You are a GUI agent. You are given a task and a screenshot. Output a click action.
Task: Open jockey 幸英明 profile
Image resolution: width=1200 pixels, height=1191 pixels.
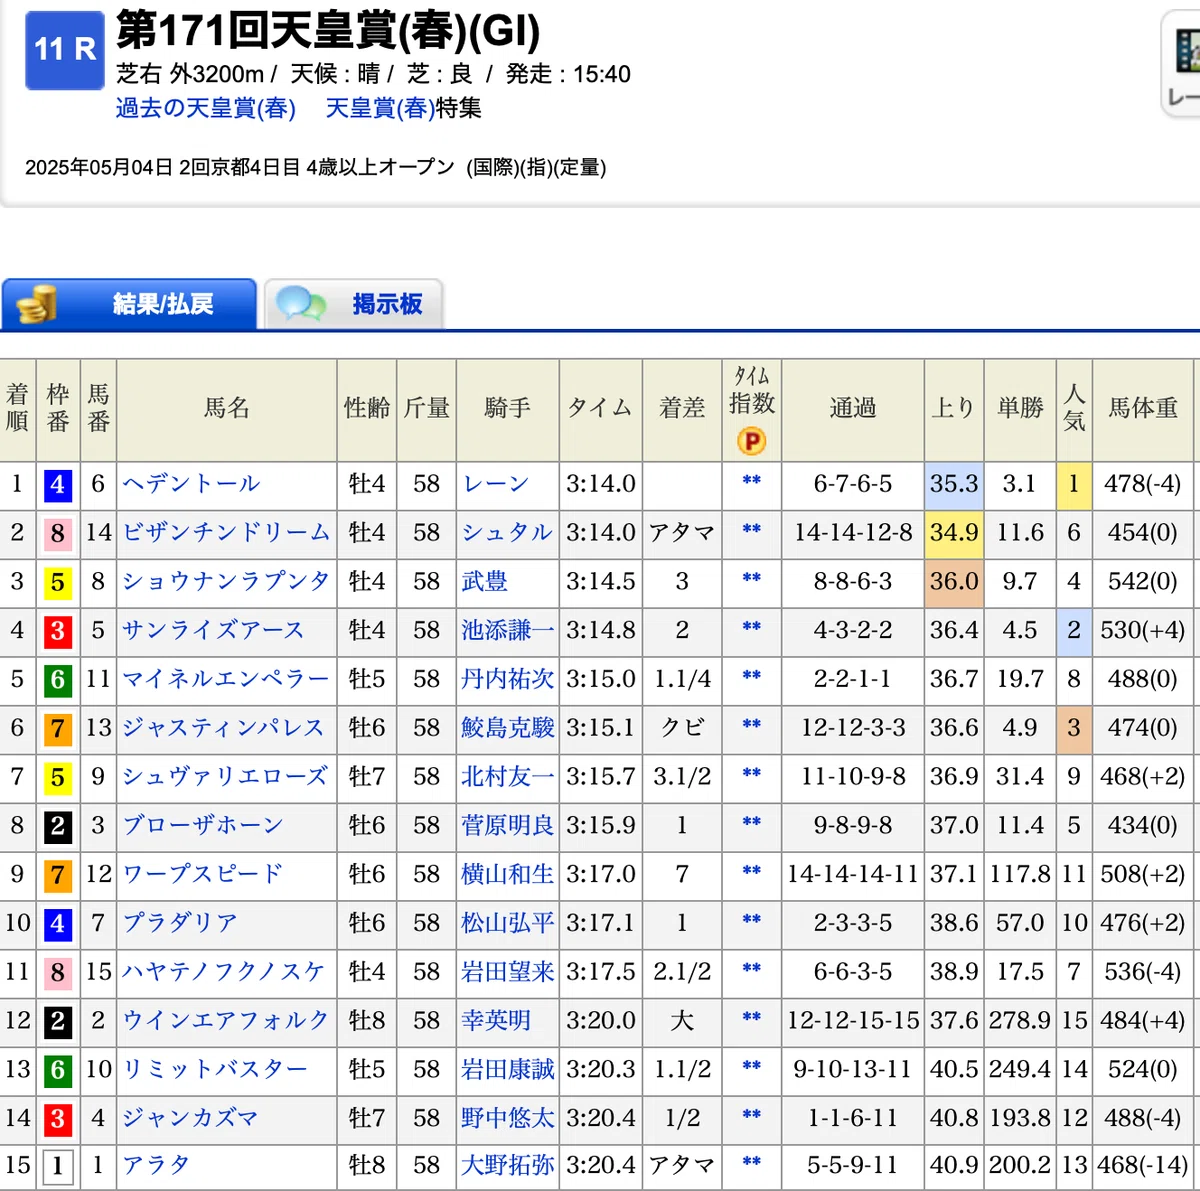(496, 1021)
